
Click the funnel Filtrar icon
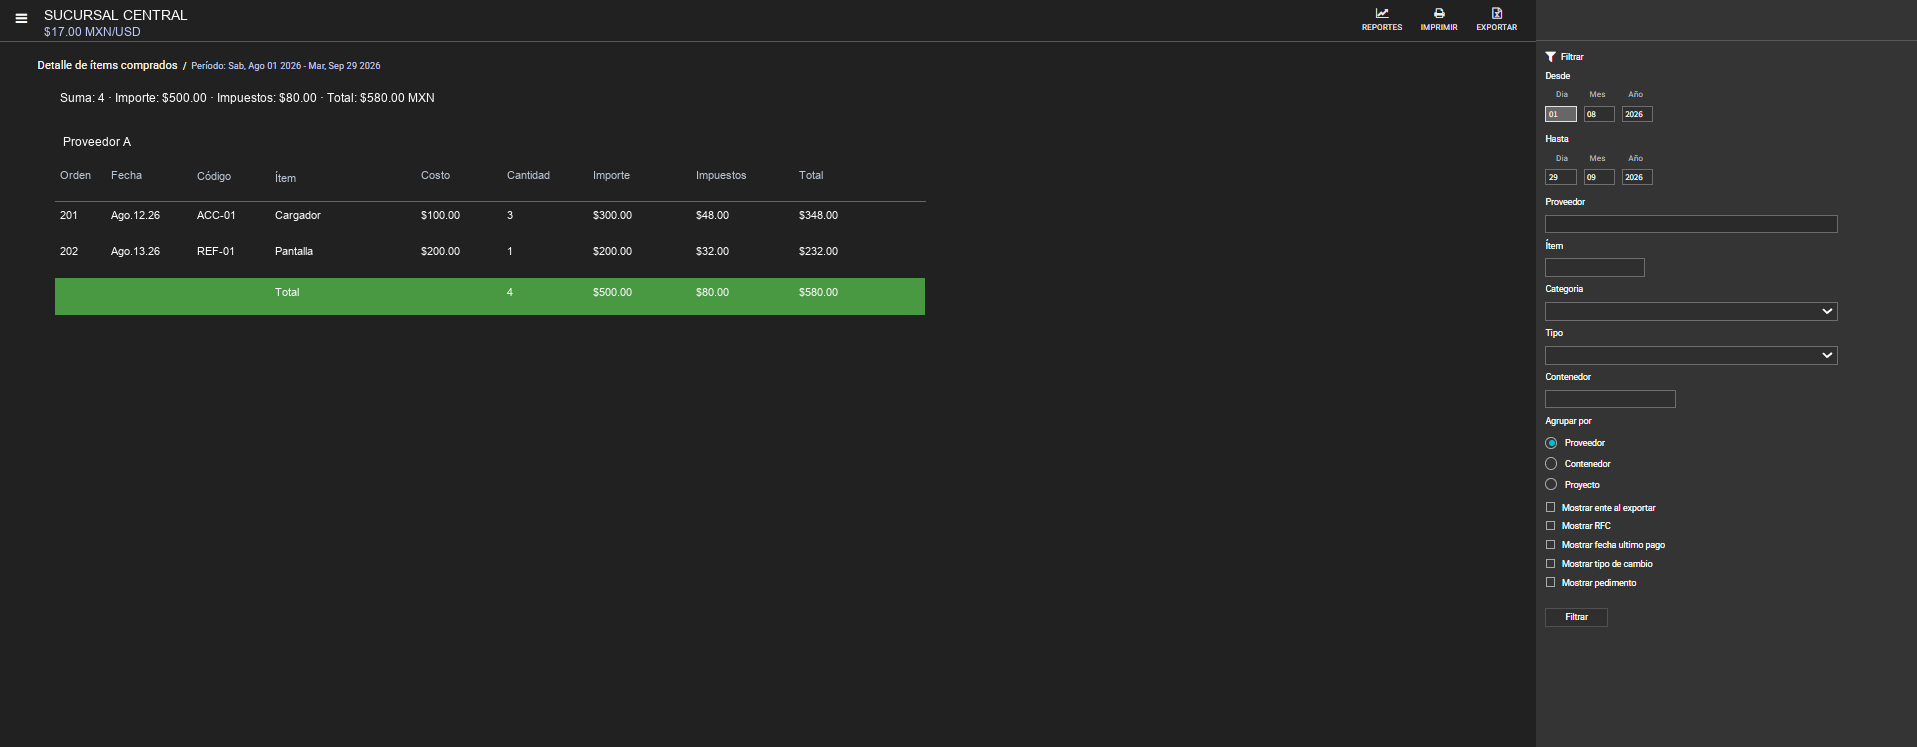pyautogui.click(x=1550, y=57)
